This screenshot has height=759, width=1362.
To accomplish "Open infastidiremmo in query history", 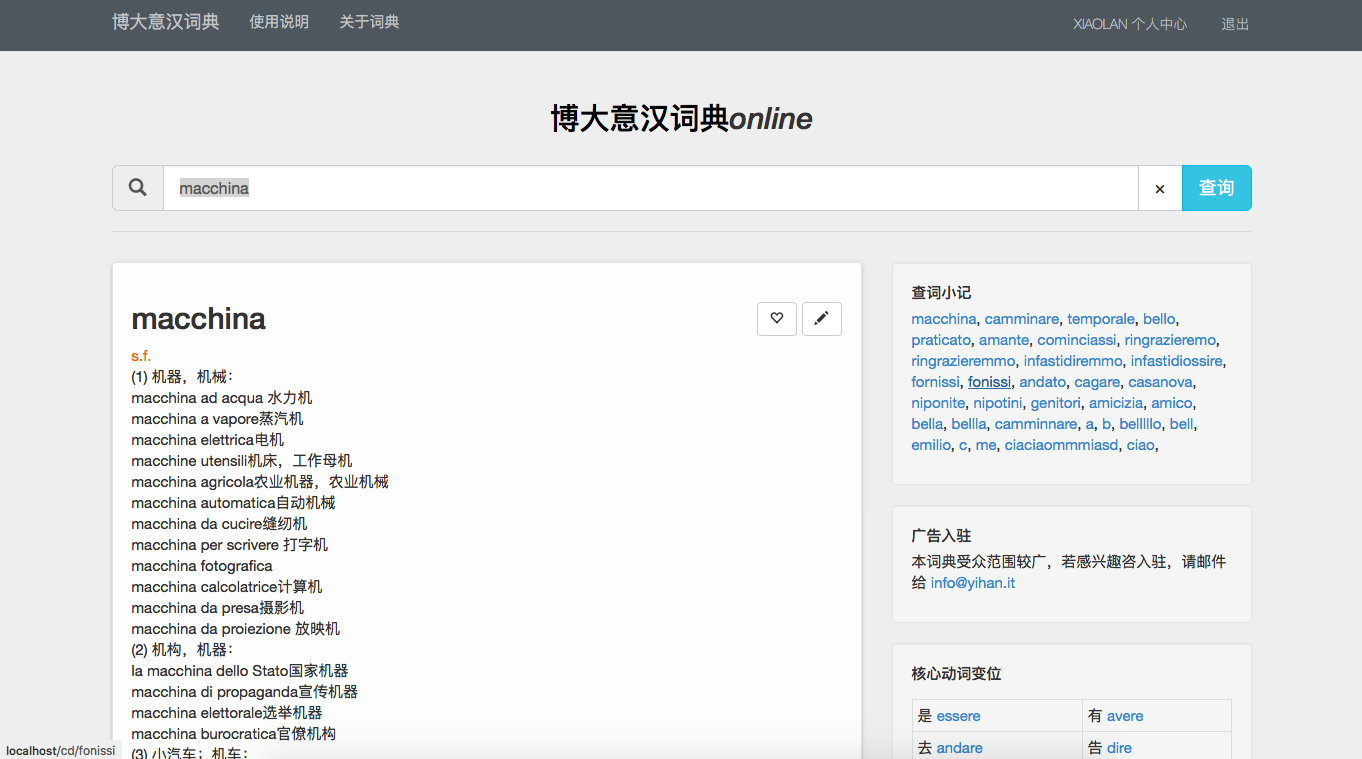I will (1073, 361).
